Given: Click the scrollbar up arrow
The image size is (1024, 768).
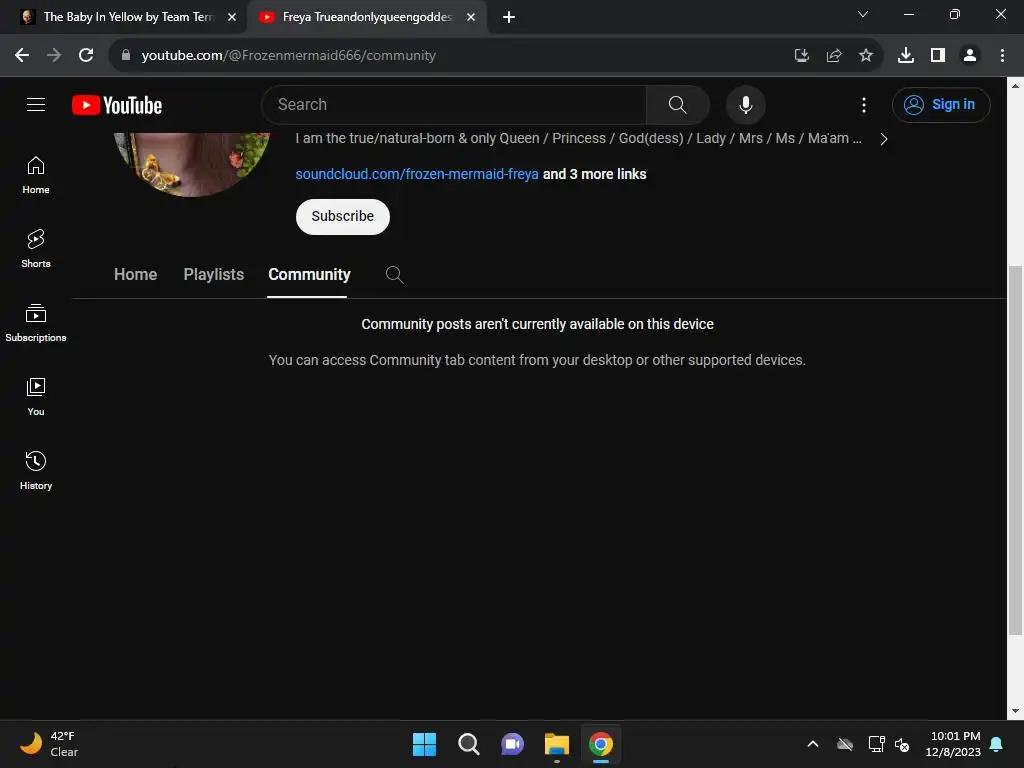Looking at the screenshot, I should coord(1015,86).
